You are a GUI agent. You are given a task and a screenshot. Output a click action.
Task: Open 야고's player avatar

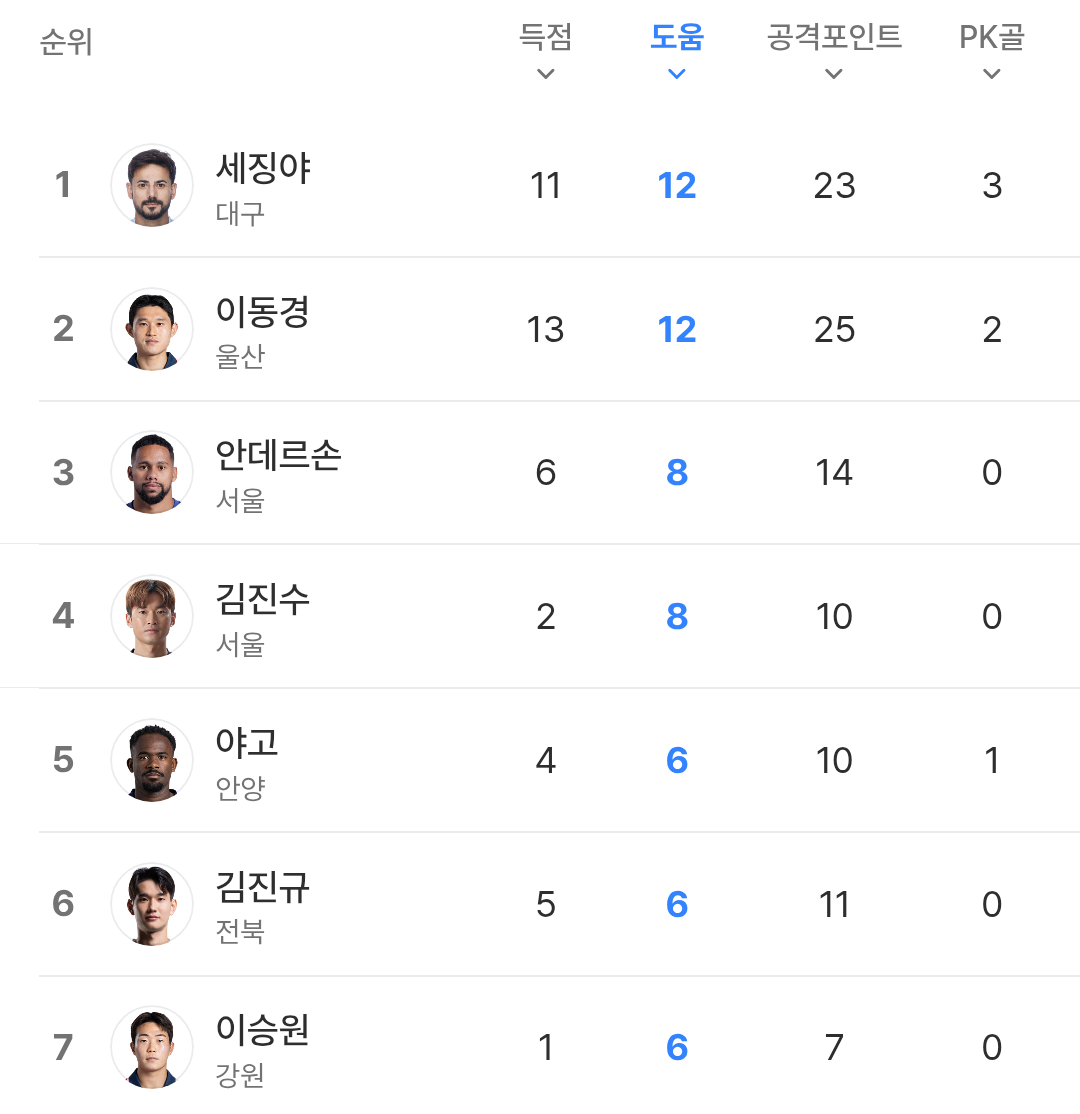(152, 761)
